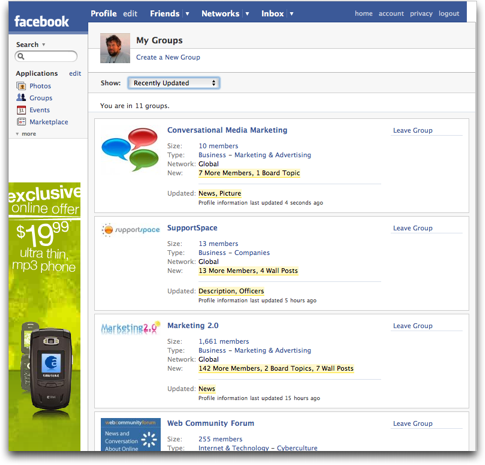Open the Marketing 2.0 group logo
Screen dimensions: 485x465
click(130, 328)
